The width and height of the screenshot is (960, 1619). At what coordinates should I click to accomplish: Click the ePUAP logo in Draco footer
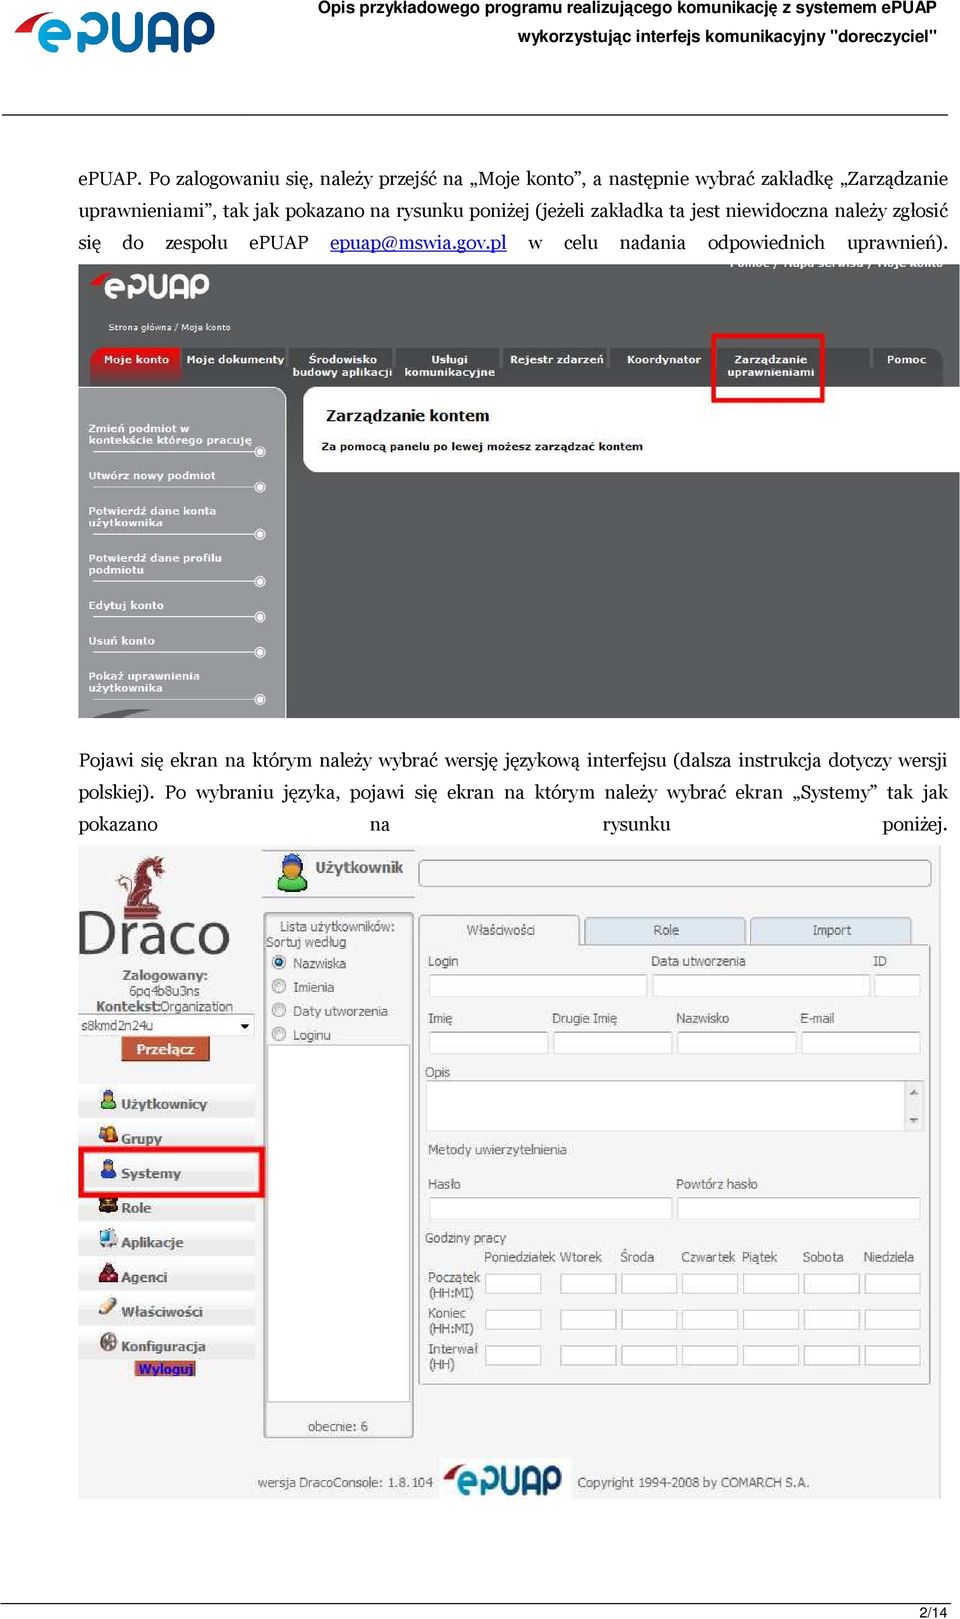(504, 1479)
